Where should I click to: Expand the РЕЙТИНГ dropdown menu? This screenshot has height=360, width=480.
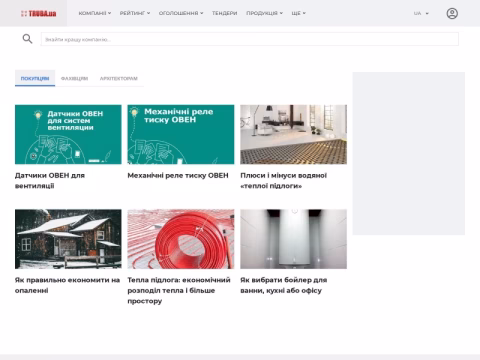point(135,13)
